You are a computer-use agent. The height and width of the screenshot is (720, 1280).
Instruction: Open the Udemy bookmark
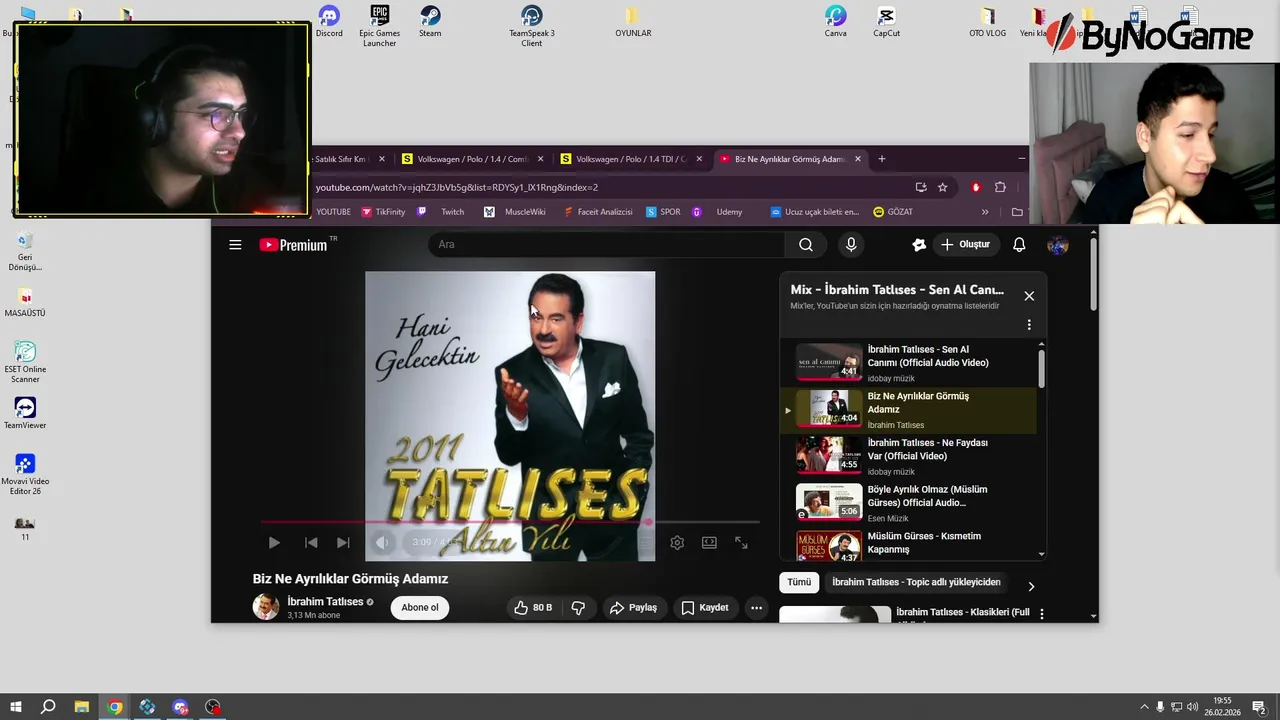(718, 212)
